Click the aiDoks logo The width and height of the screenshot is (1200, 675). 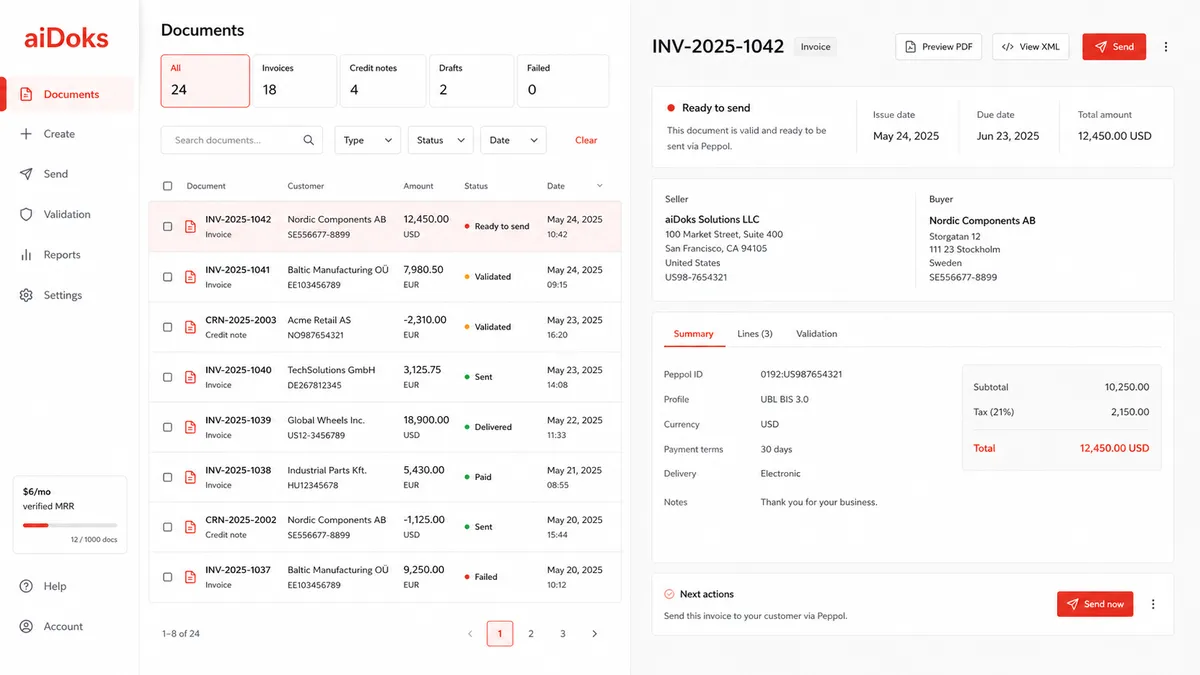(66, 38)
